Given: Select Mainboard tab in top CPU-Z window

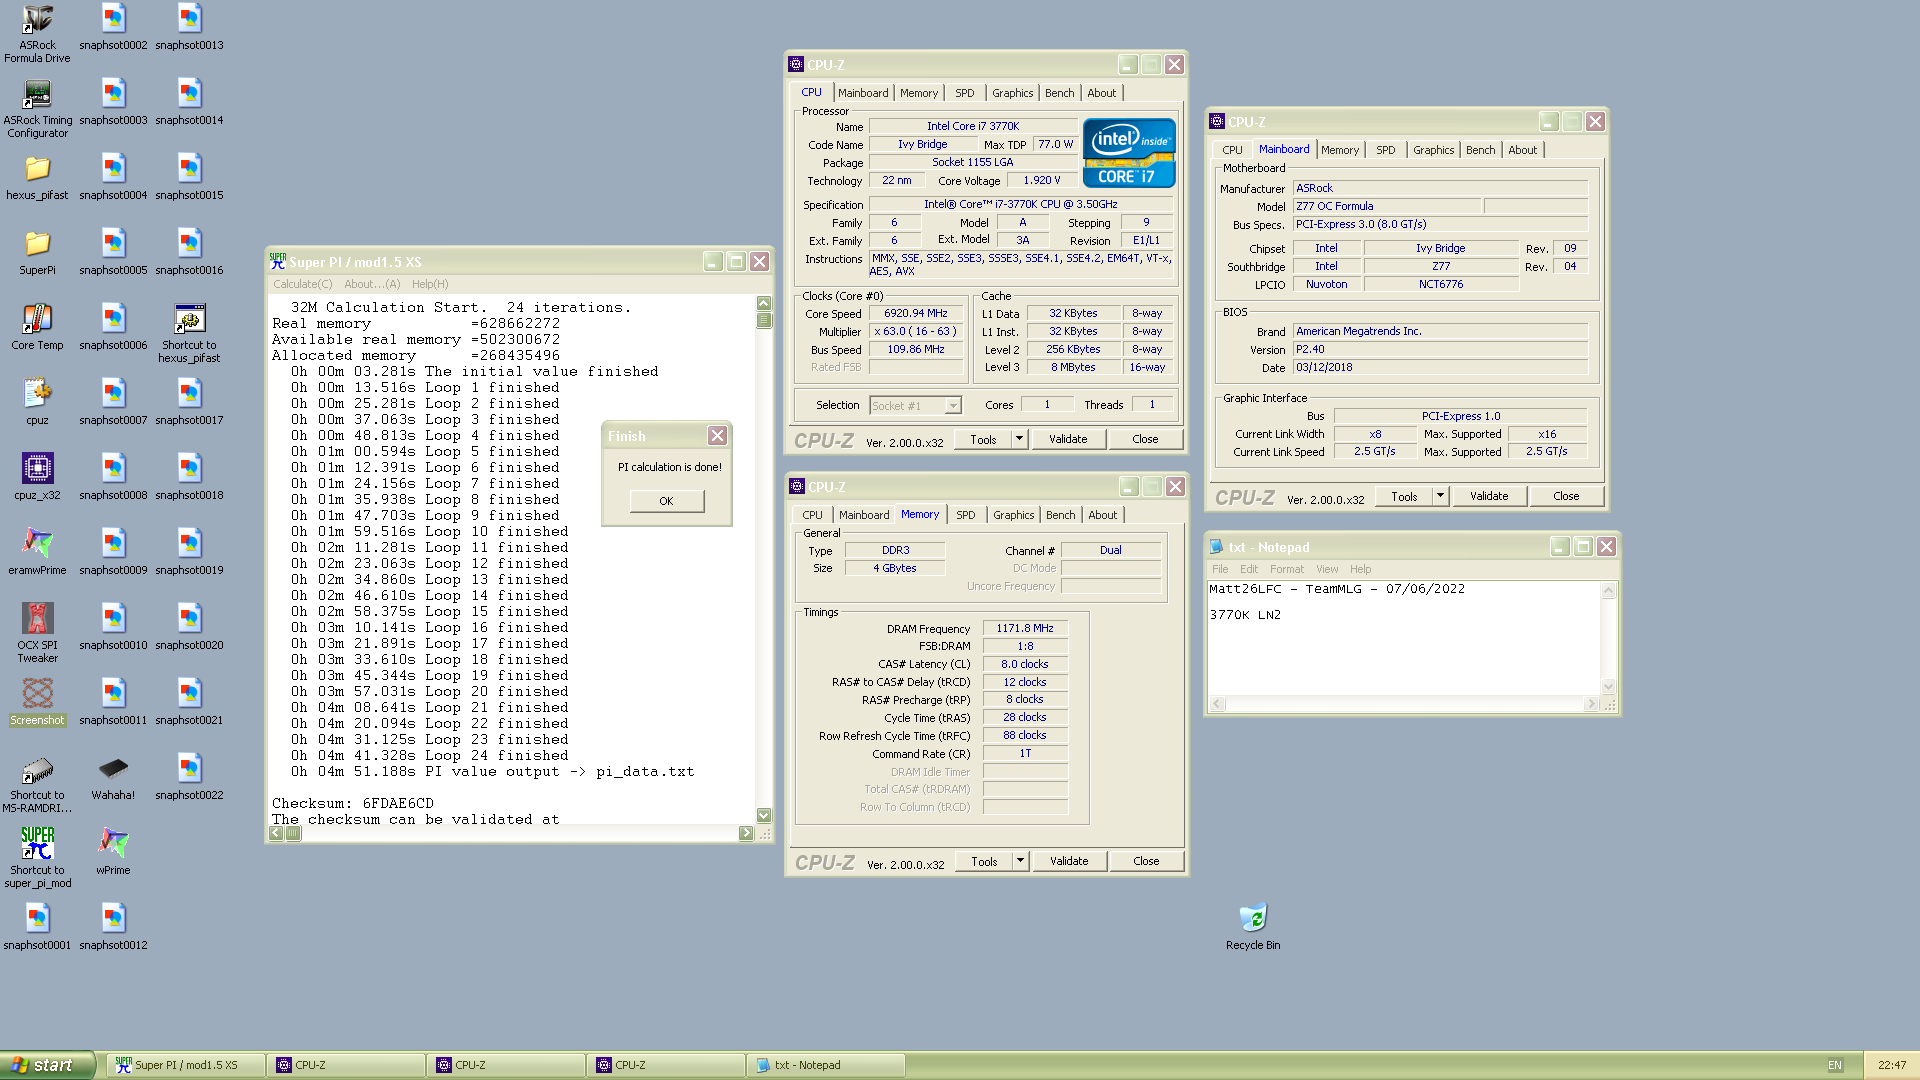Looking at the screenshot, I should coord(863,93).
